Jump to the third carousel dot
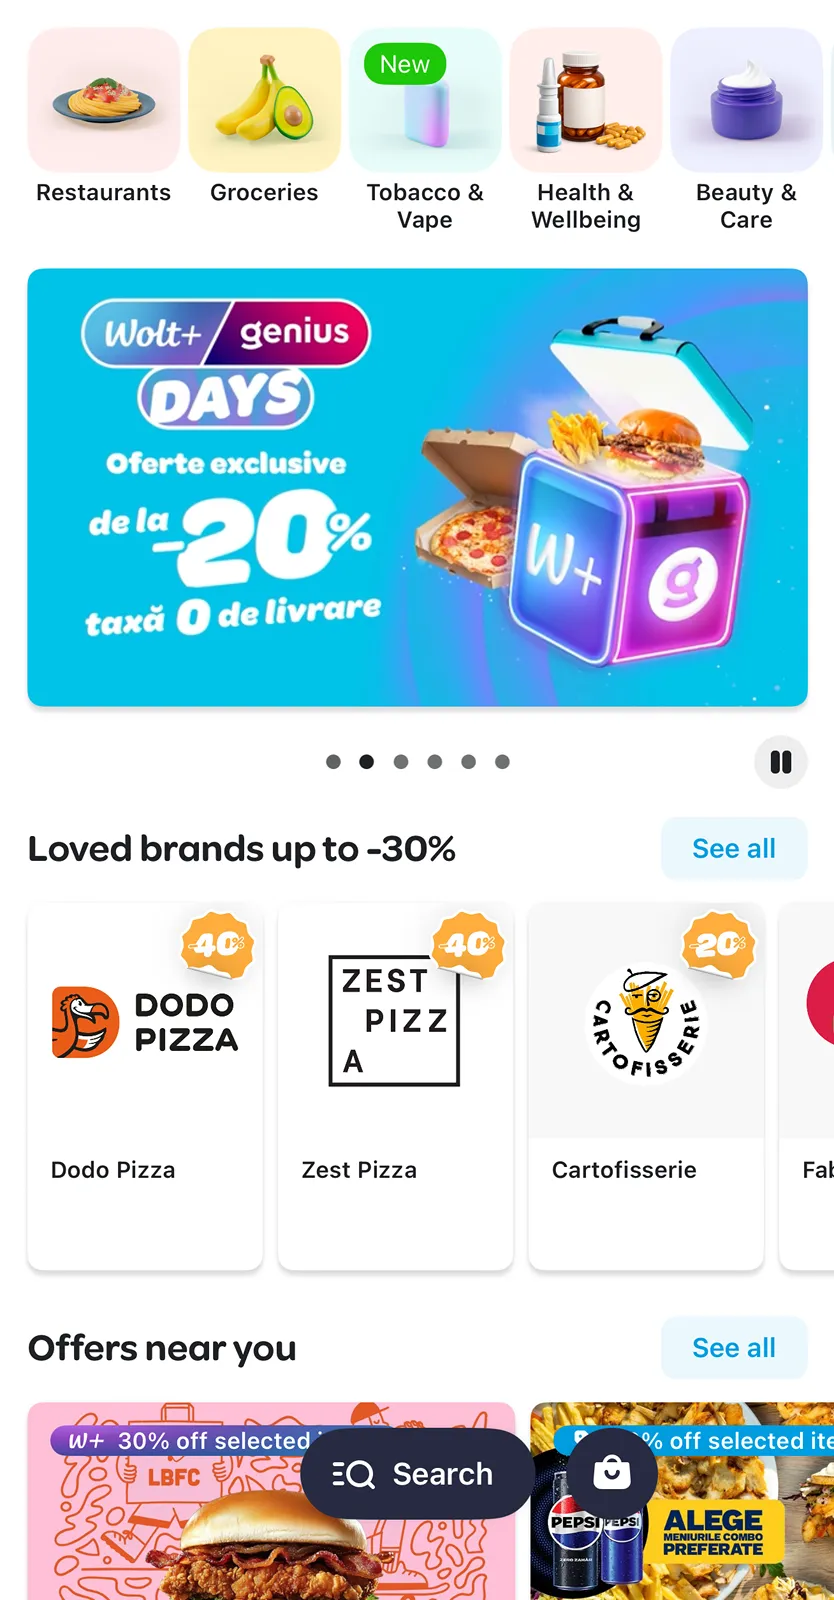Viewport: 834px width, 1600px height. 401,762
